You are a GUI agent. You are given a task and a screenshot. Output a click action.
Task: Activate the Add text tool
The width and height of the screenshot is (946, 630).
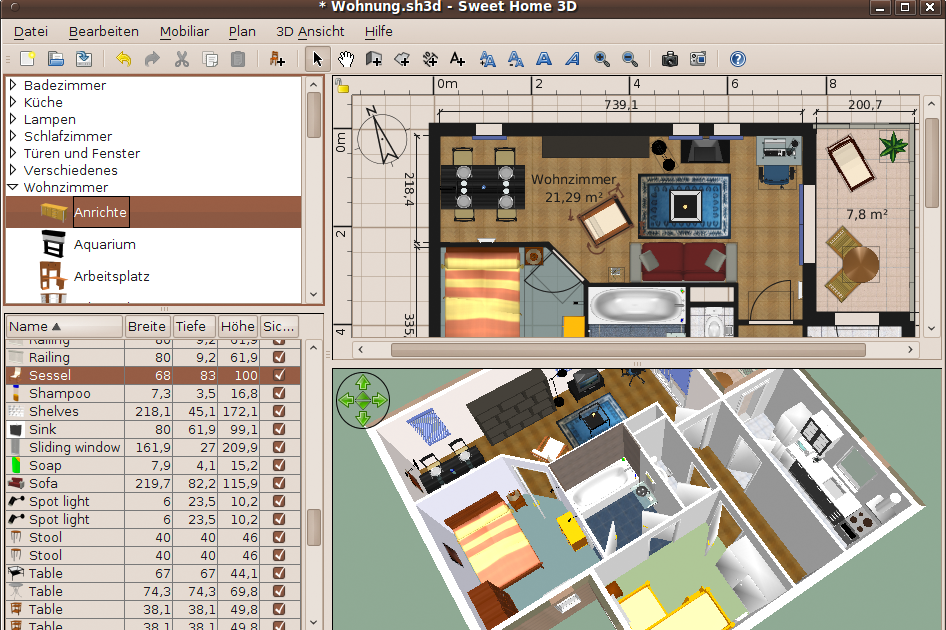point(457,59)
